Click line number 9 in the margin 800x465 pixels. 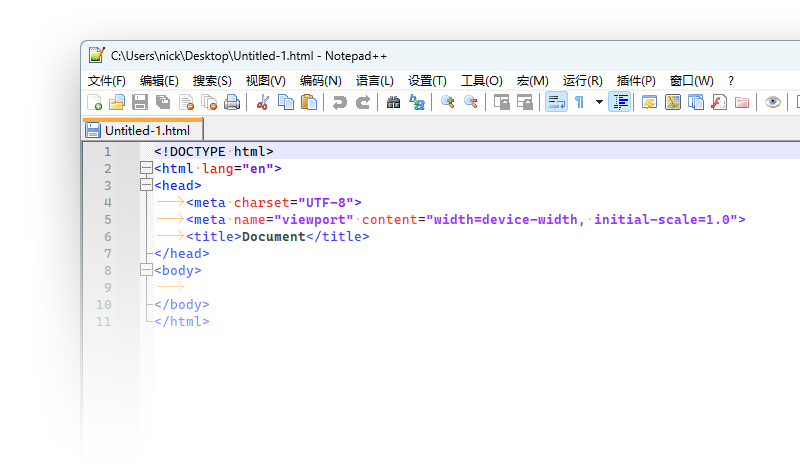pyautogui.click(x=106, y=287)
